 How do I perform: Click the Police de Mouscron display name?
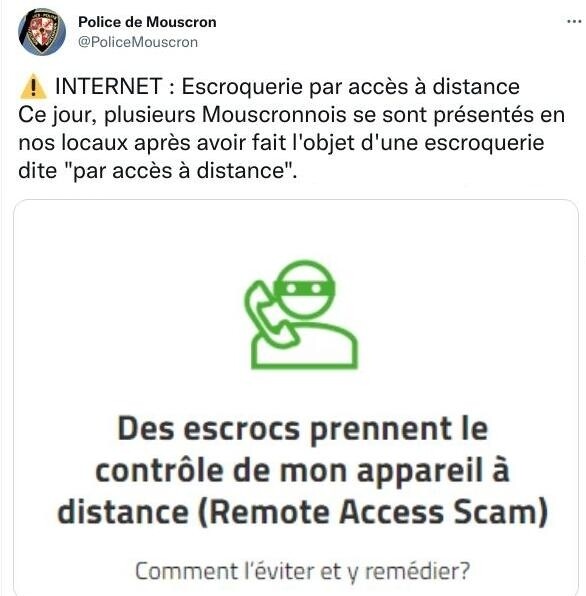tap(147, 22)
